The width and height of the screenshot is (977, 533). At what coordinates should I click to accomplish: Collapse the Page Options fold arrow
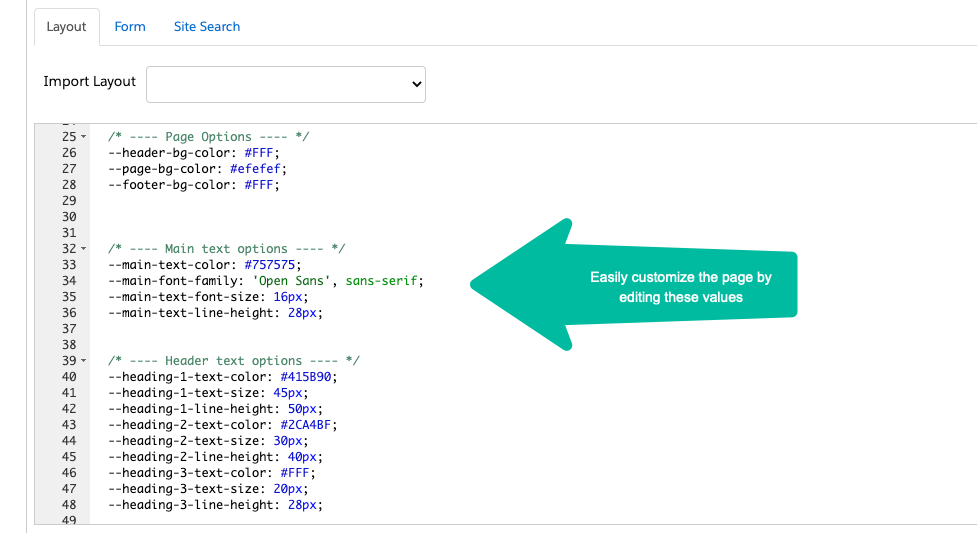point(83,137)
